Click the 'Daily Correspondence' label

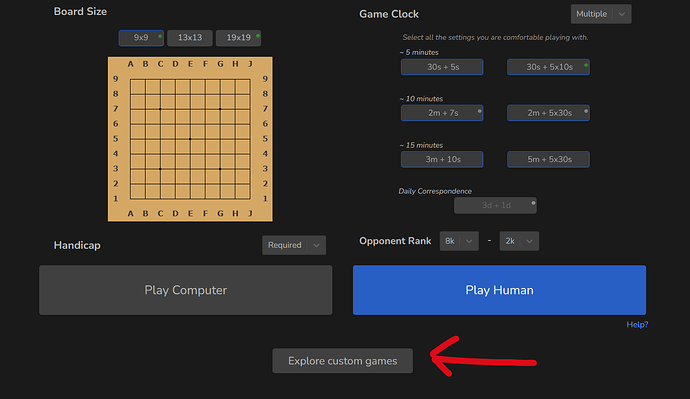point(435,191)
